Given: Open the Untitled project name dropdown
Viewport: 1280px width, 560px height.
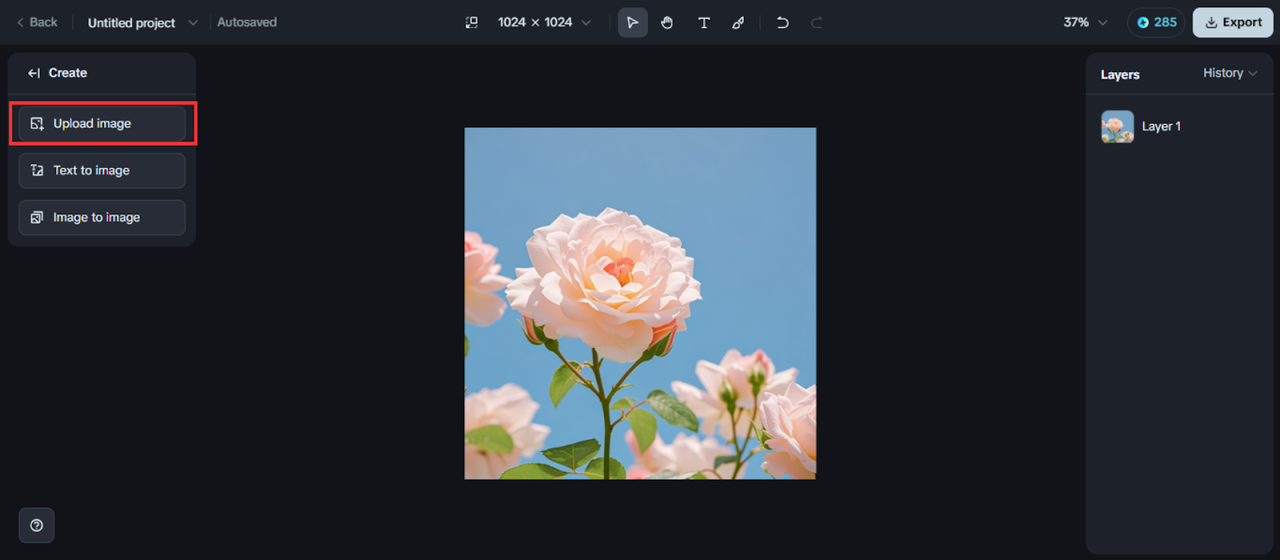Looking at the screenshot, I should click(x=142, y=22).
